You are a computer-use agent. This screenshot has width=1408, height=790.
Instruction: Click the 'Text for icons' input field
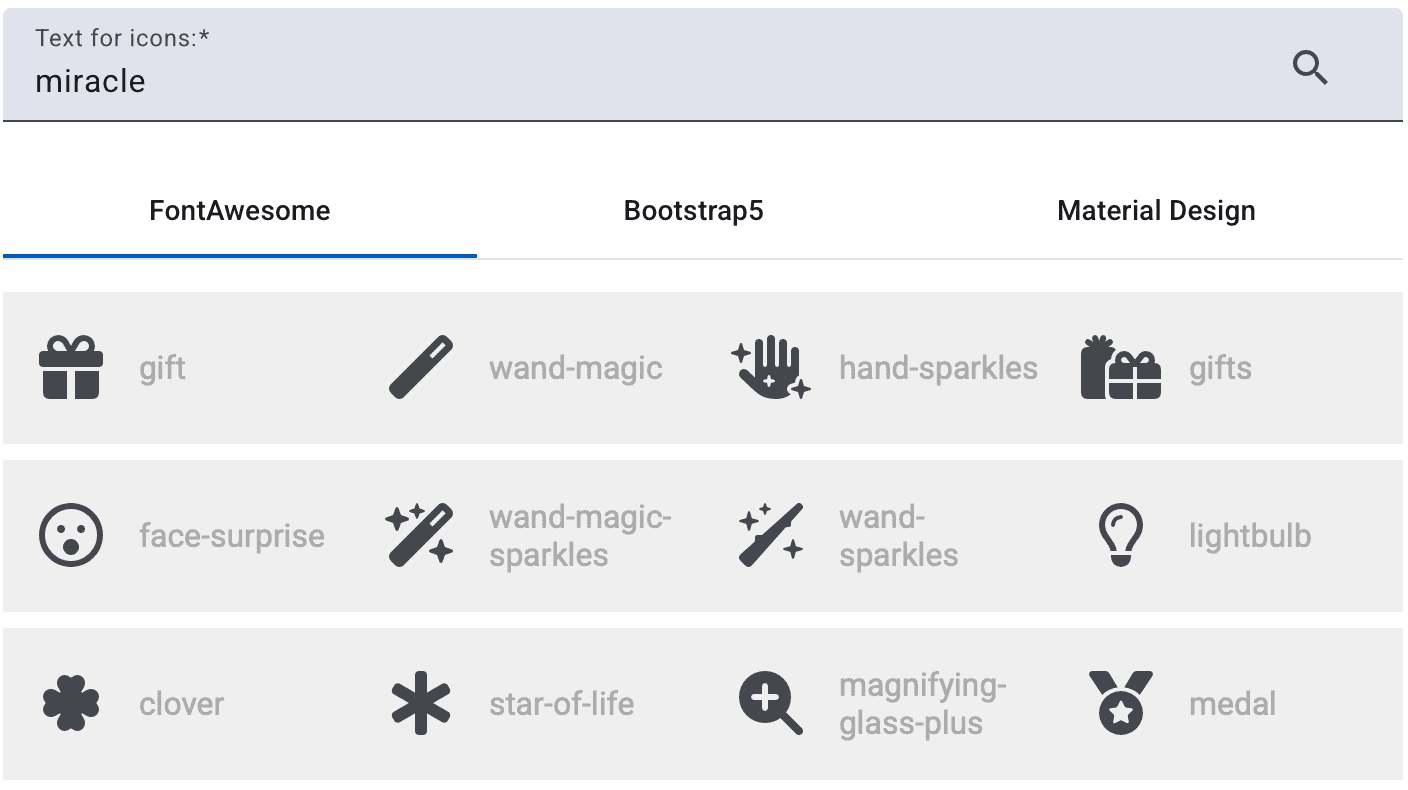400,81
